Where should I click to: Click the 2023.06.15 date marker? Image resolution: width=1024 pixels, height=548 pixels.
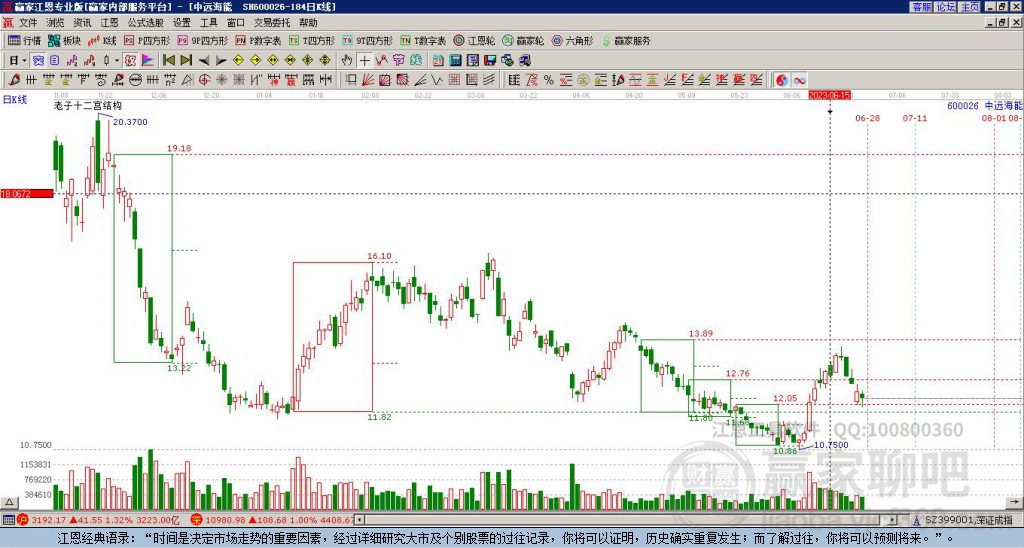(829, 95)
